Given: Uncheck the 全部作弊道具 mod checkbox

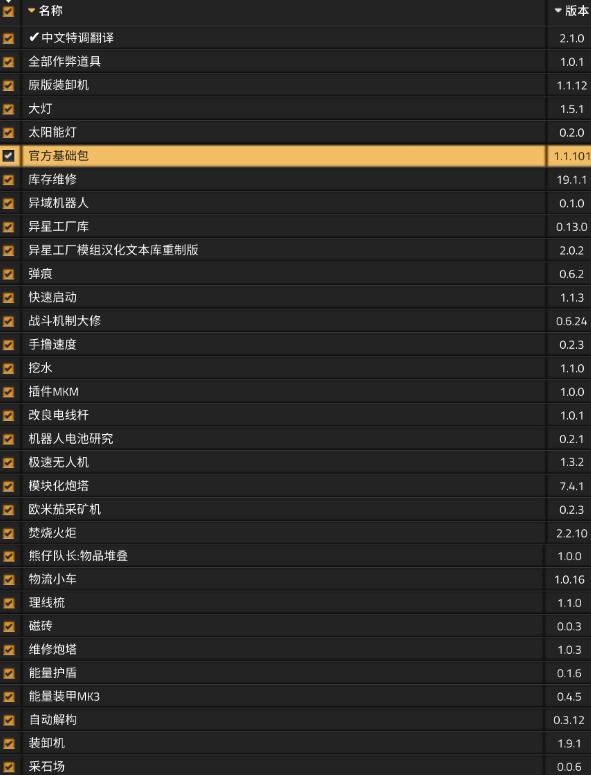Looking at the screenshot, I should click(x=8, y=62).
